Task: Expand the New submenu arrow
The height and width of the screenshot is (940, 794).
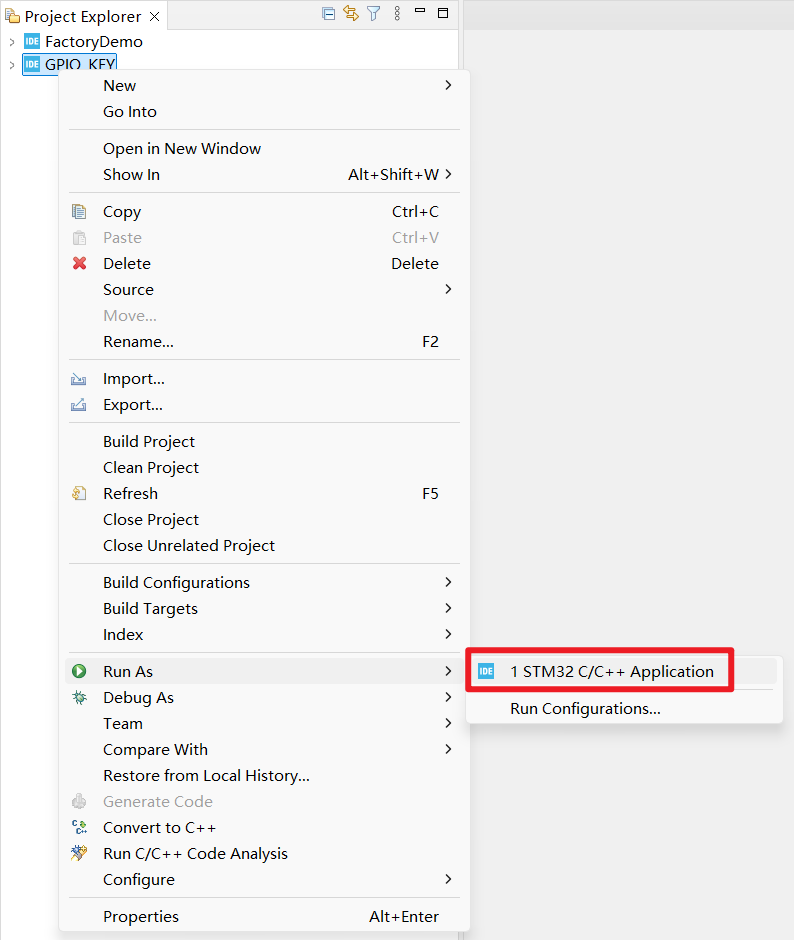Action: (448, 86)
